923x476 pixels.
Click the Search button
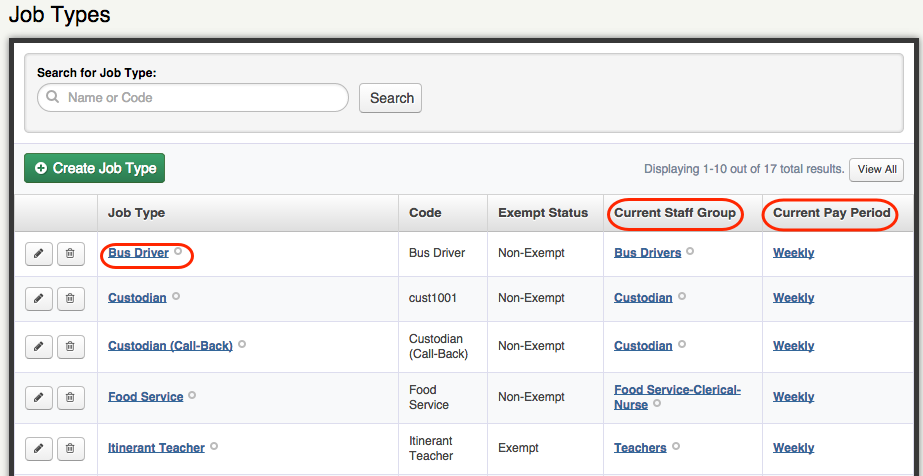[390, 98]
